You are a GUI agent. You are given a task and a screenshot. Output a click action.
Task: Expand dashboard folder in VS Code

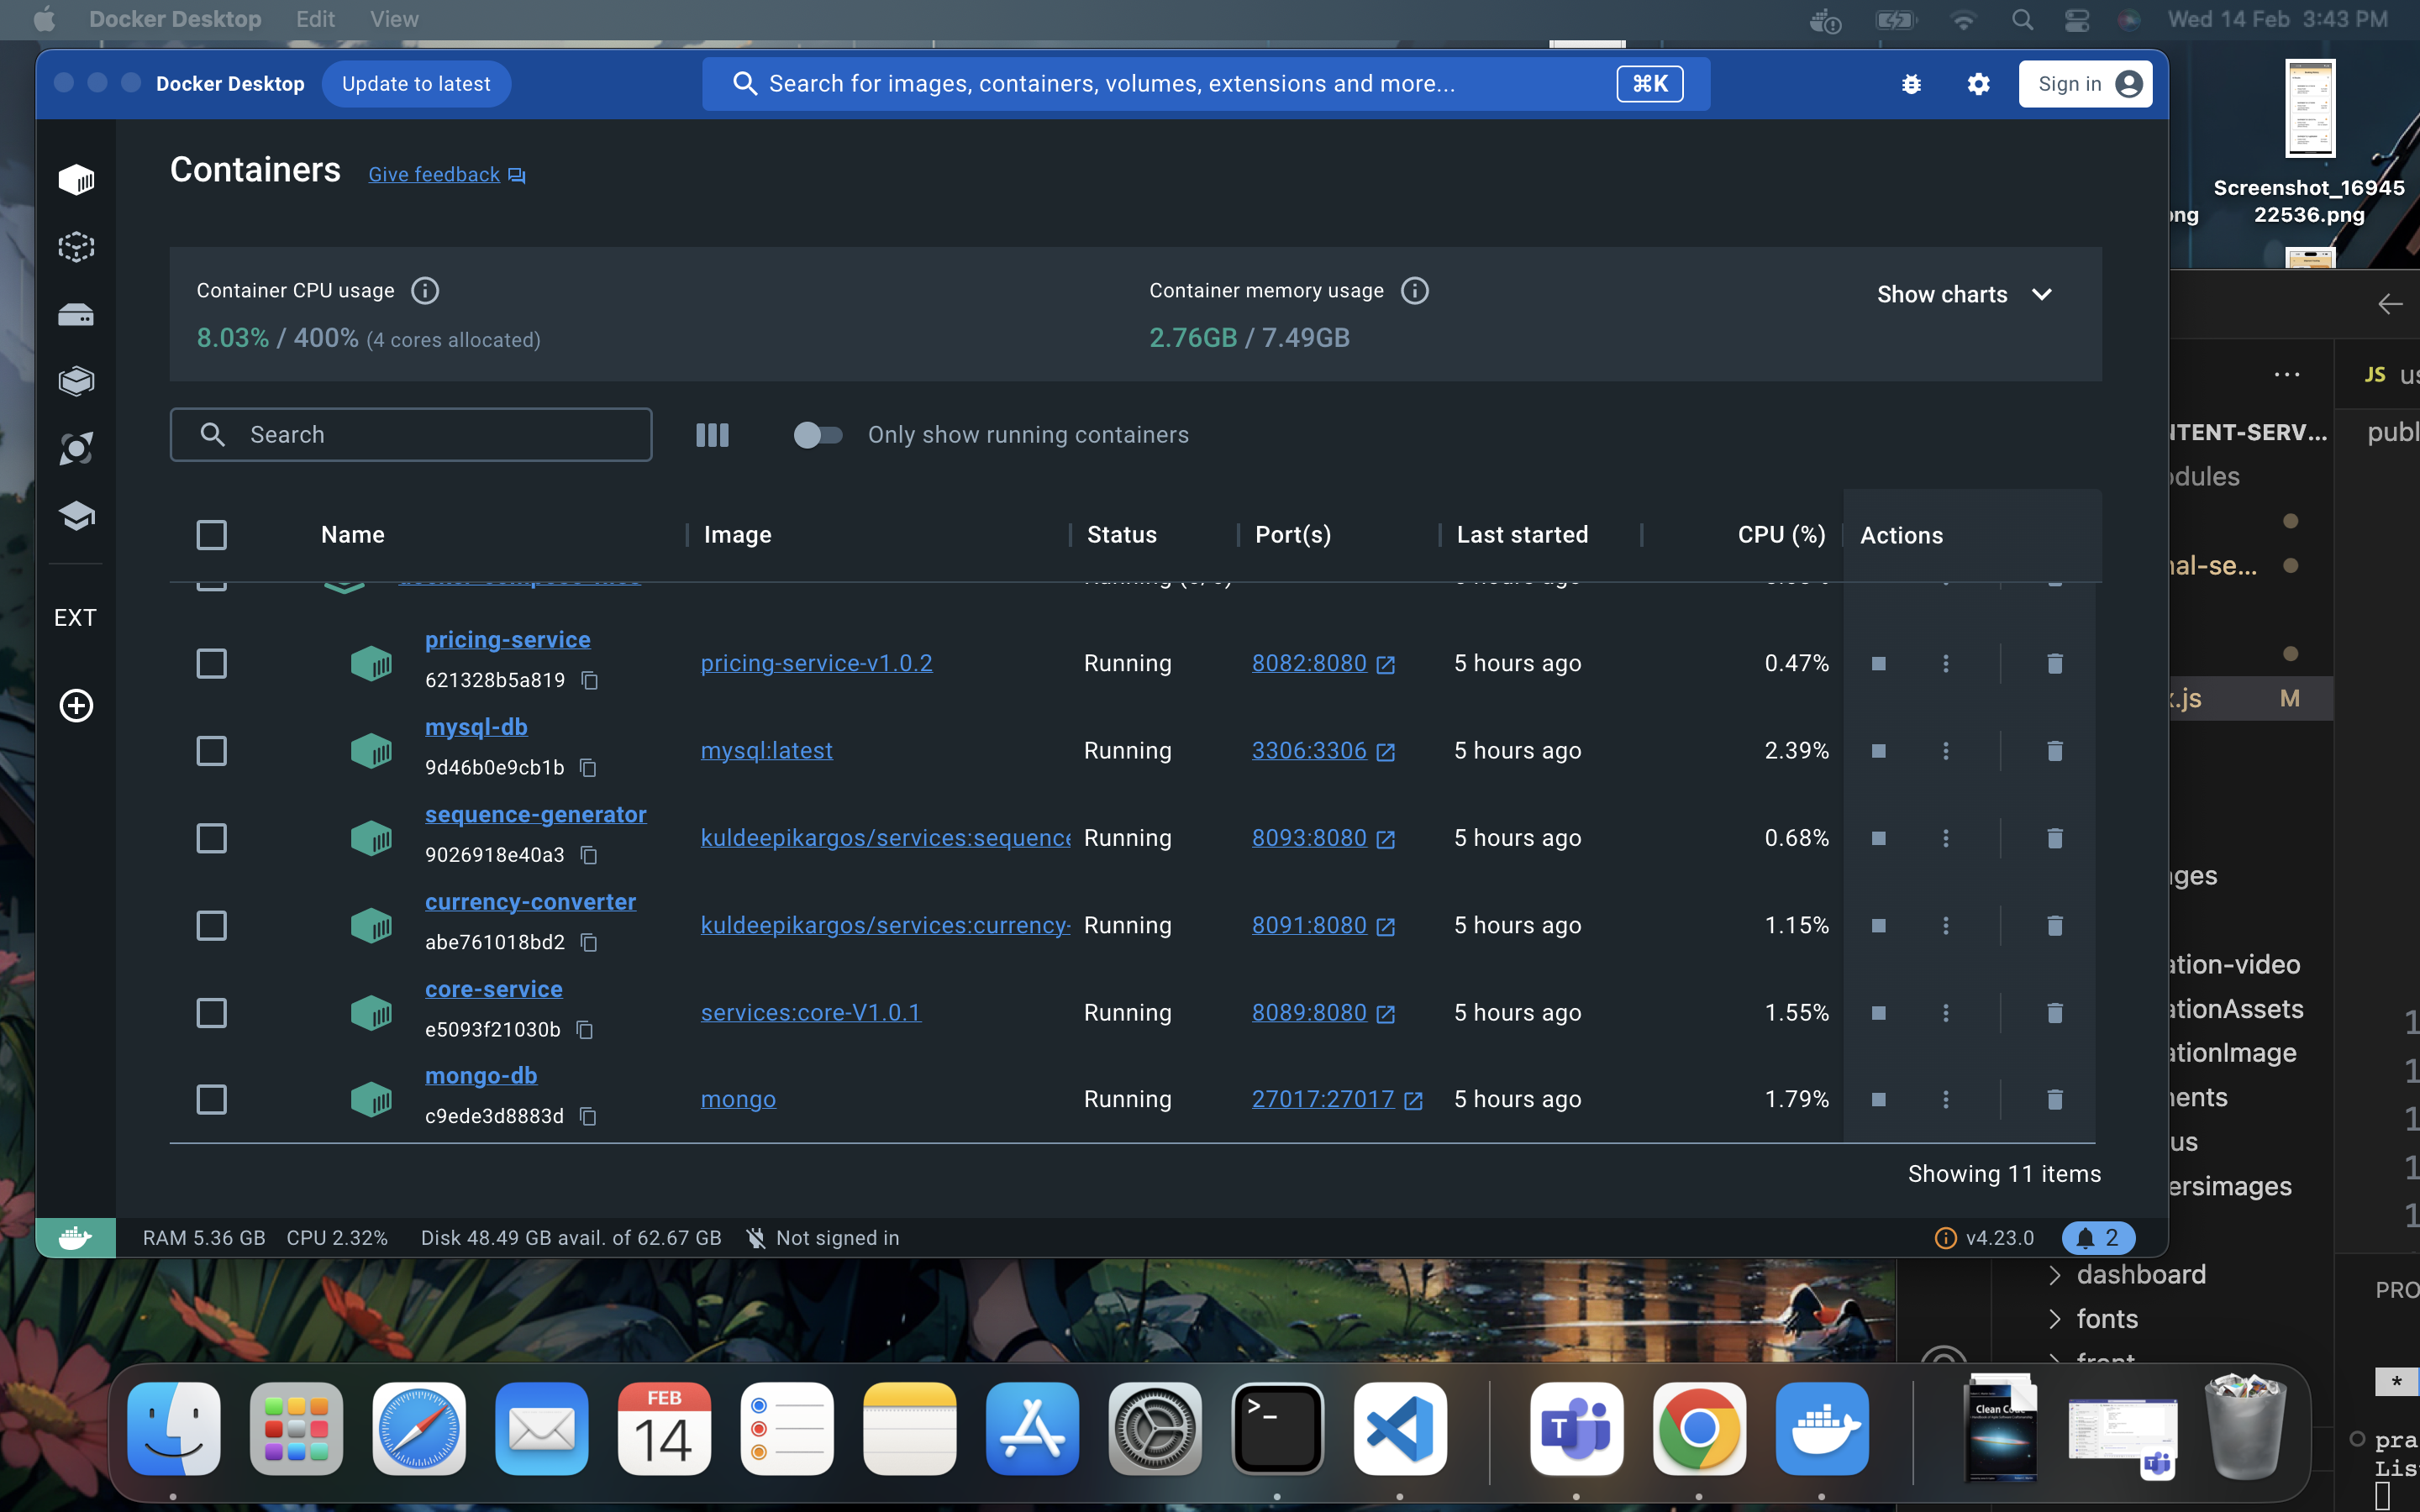tap(2054, 1275)
